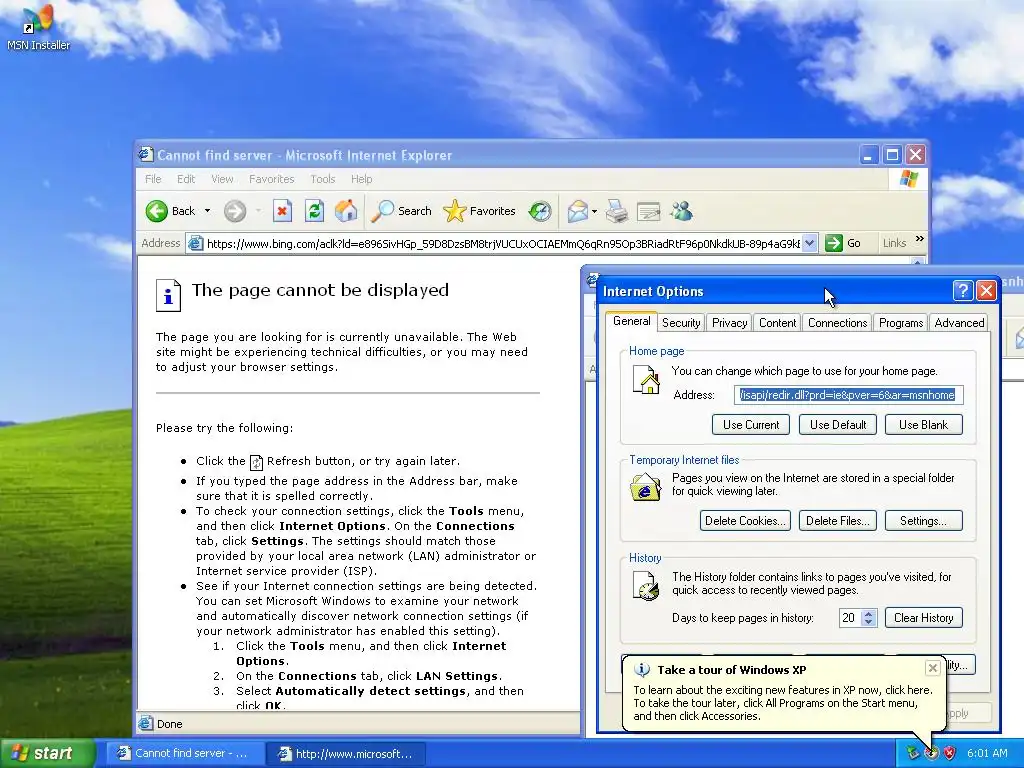This screenshot has width=1024, height=768.
Task: Select the General tab in Internet Options
Action: (632, 321)
